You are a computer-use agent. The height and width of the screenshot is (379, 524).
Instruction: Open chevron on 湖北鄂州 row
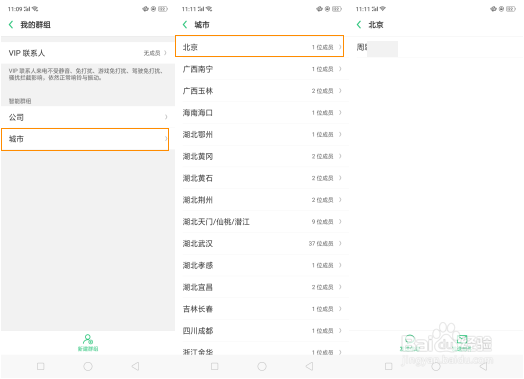point(340,134)
